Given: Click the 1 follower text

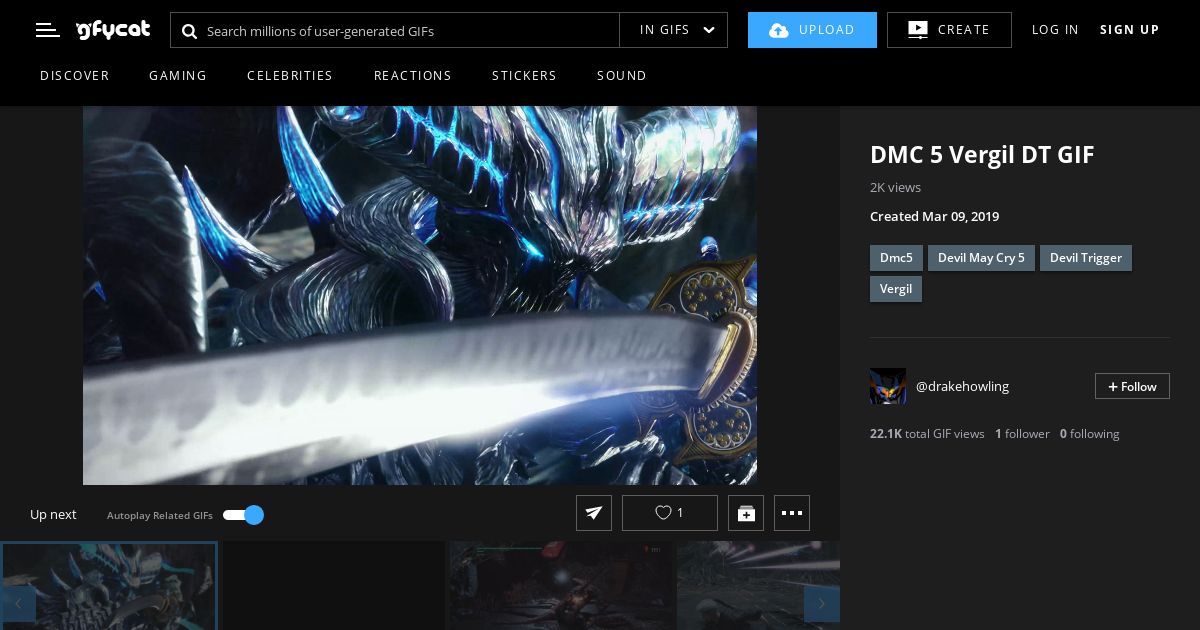Looking at the screenshot, I should (1022, 434).
